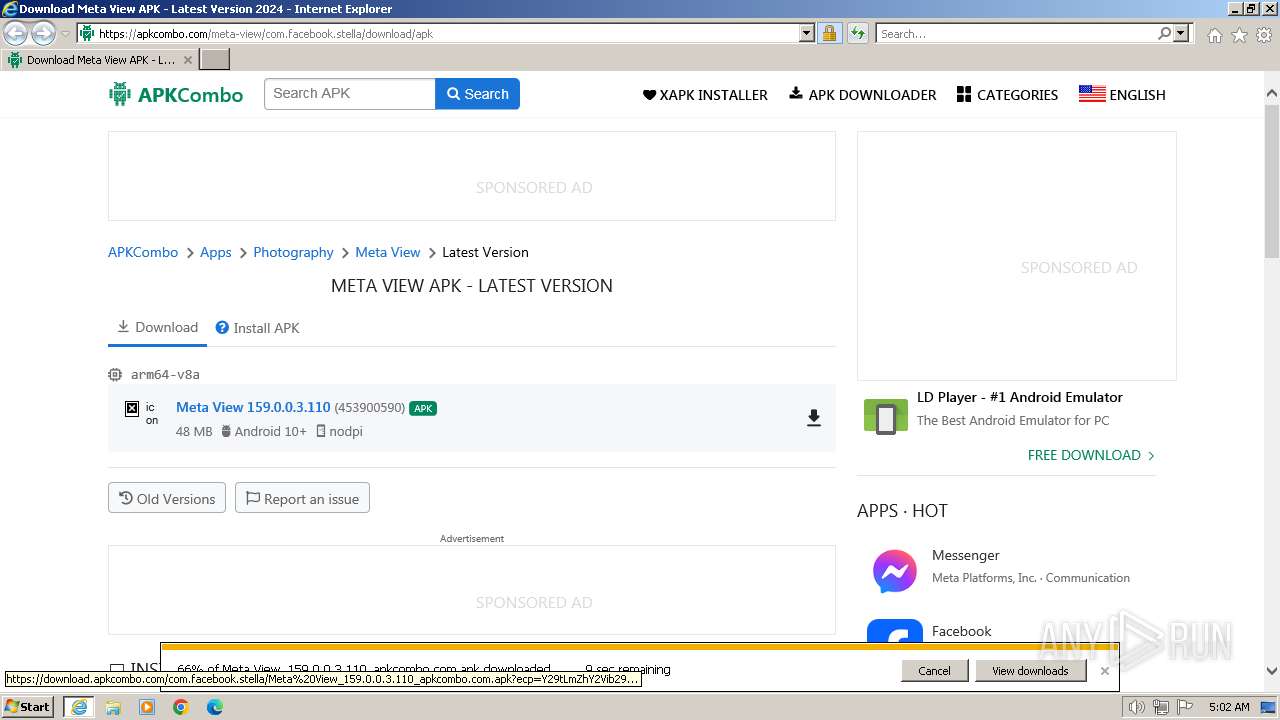Viewport: 1280px width, 720px height.
Task: Expand search provider dropdown arrow
Action: pos(1181,34)
